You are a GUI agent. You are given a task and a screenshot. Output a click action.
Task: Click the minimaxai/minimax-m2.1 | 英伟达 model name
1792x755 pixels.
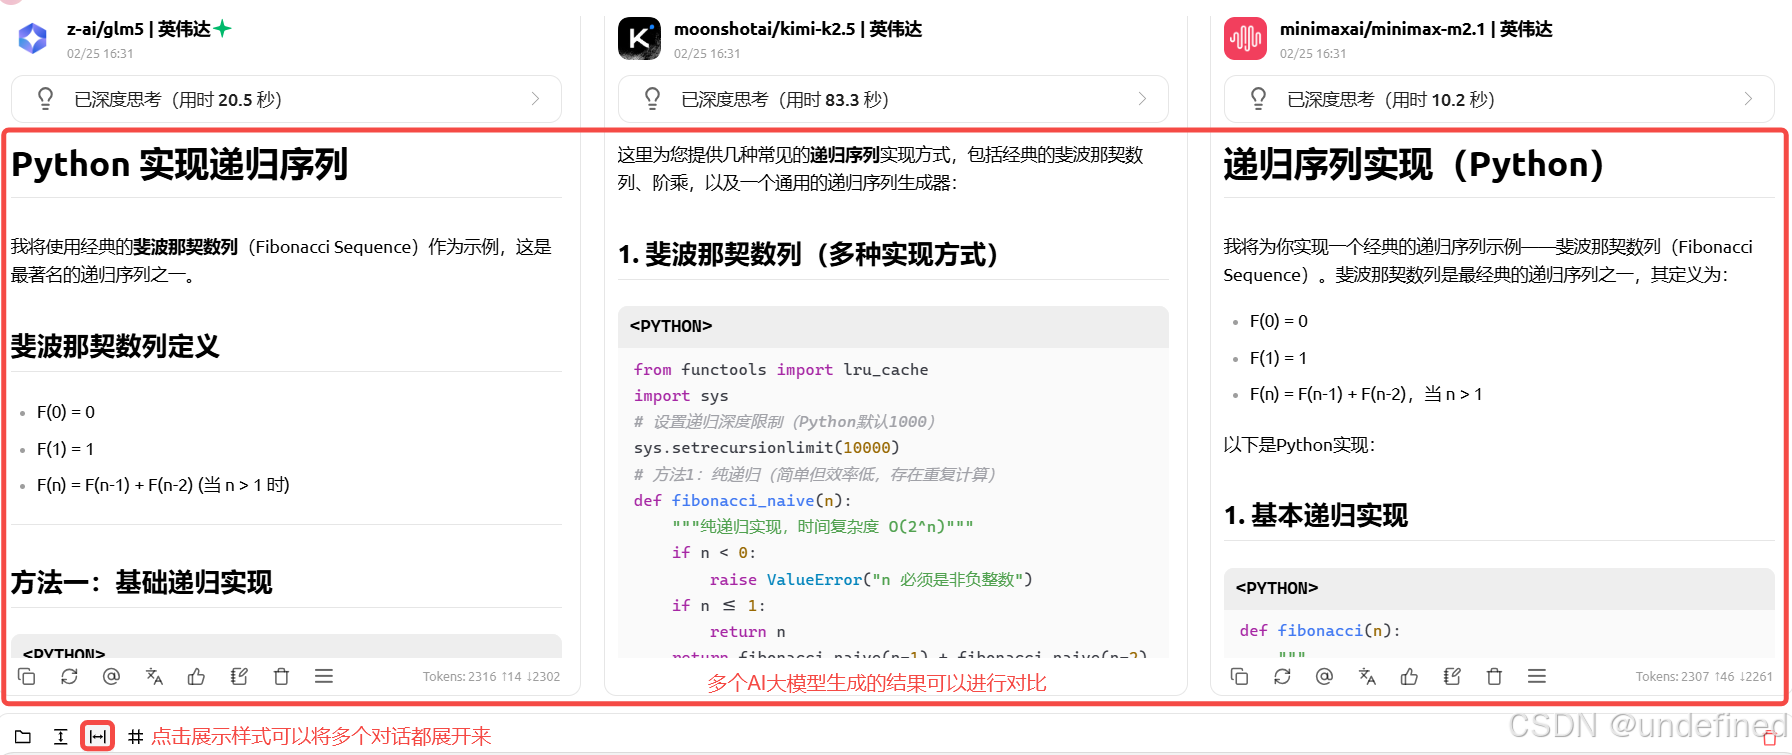pyautogui.click(x=1416, y=29)
